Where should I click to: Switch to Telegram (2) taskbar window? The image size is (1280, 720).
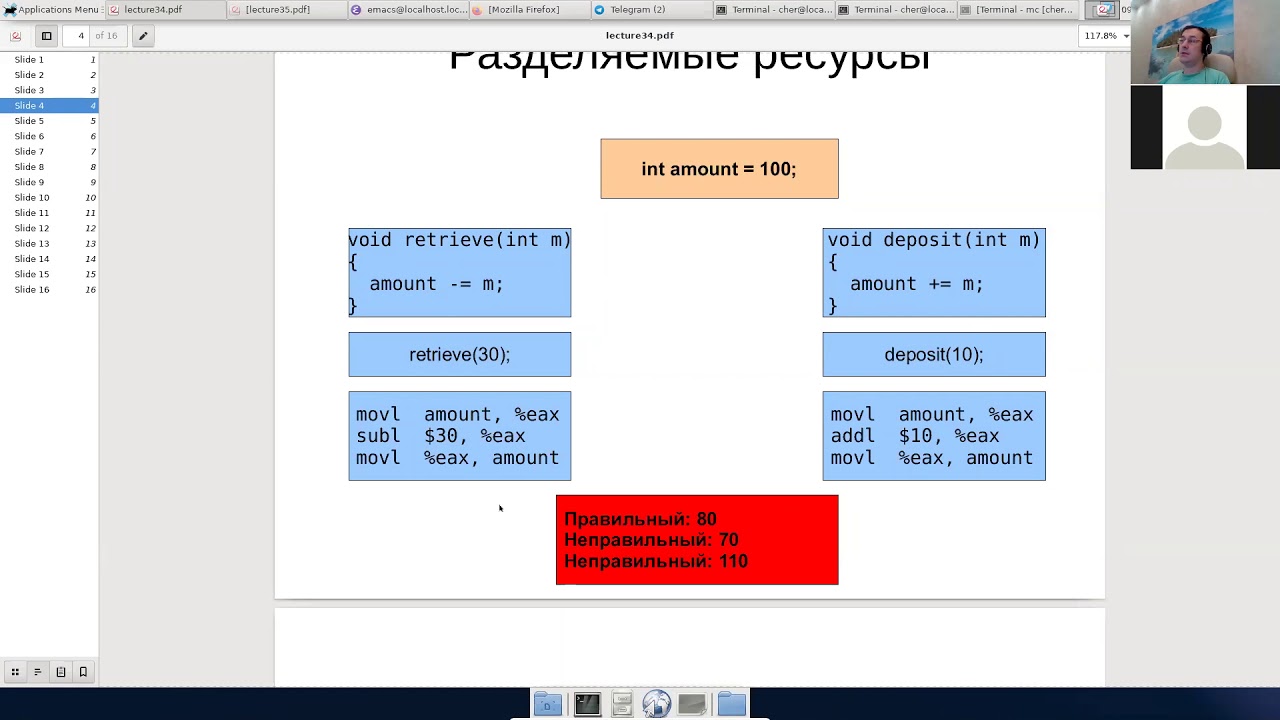650,10
